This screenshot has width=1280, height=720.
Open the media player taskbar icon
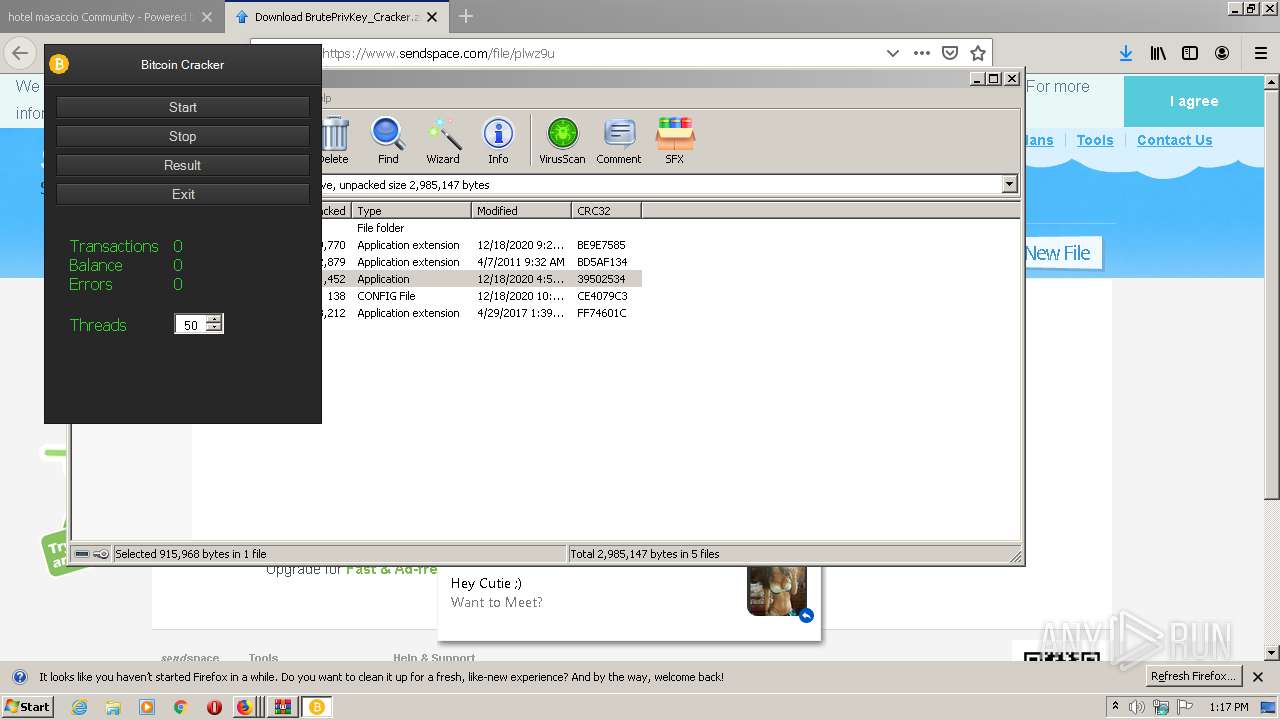point(147,707)
